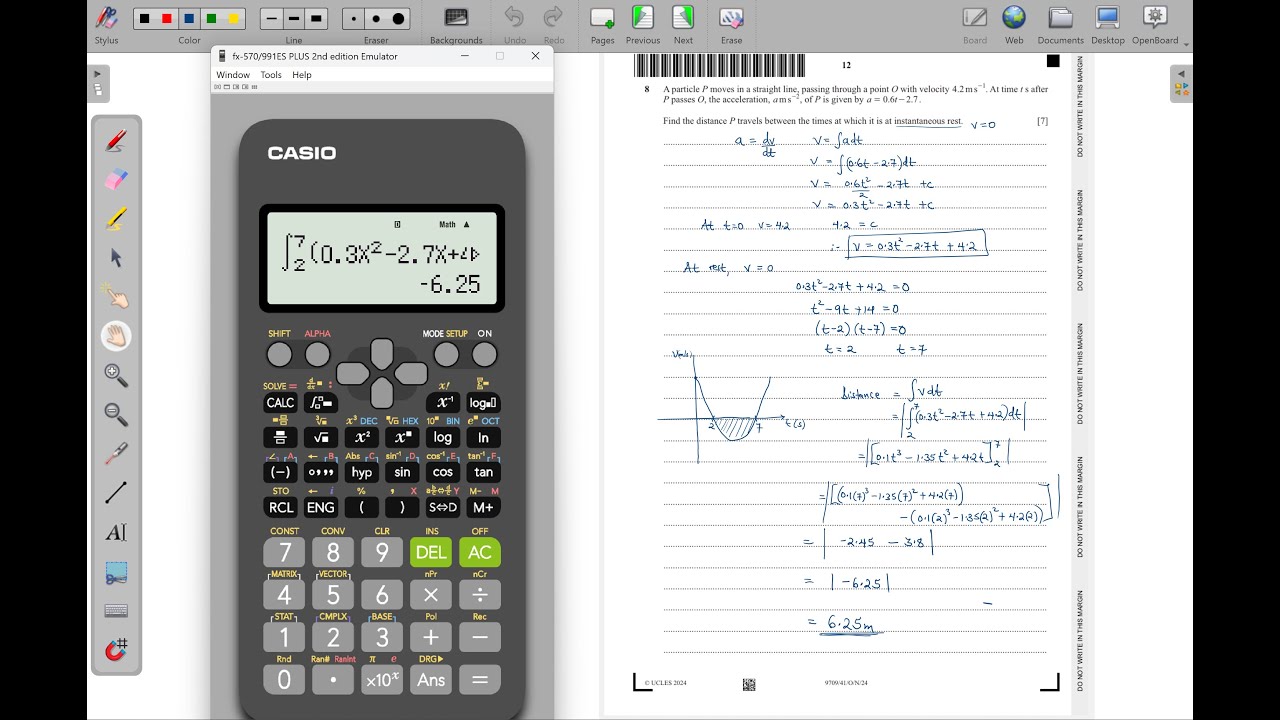Open the screen Capture tool
The height and width of the screenshot is (720, 1280).
116,572
